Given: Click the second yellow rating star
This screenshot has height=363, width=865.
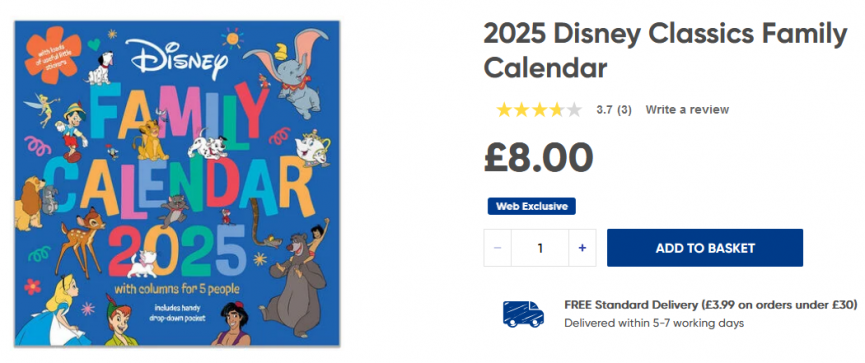Looking at the screenshot, I should (x=521, y=110).
